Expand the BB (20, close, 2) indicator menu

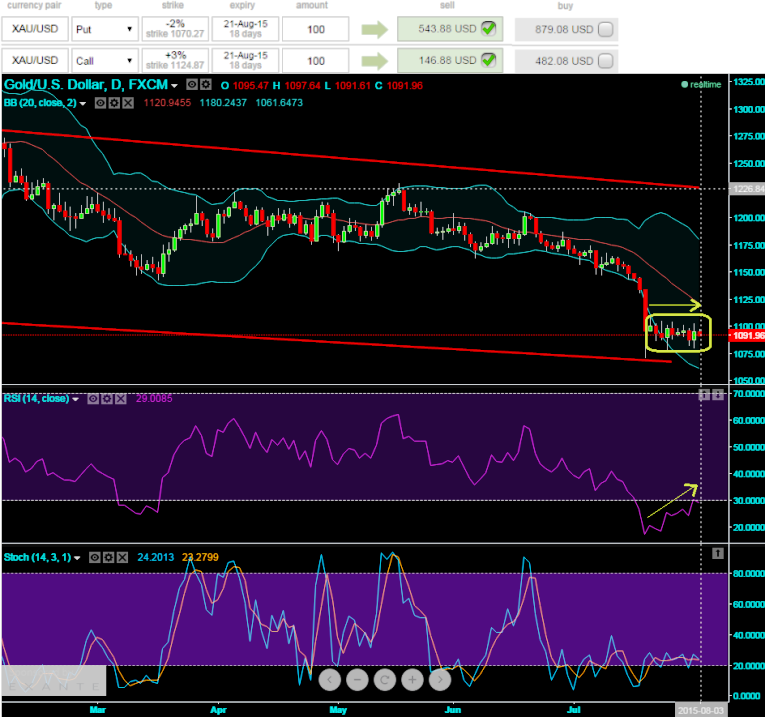(83, 103)
